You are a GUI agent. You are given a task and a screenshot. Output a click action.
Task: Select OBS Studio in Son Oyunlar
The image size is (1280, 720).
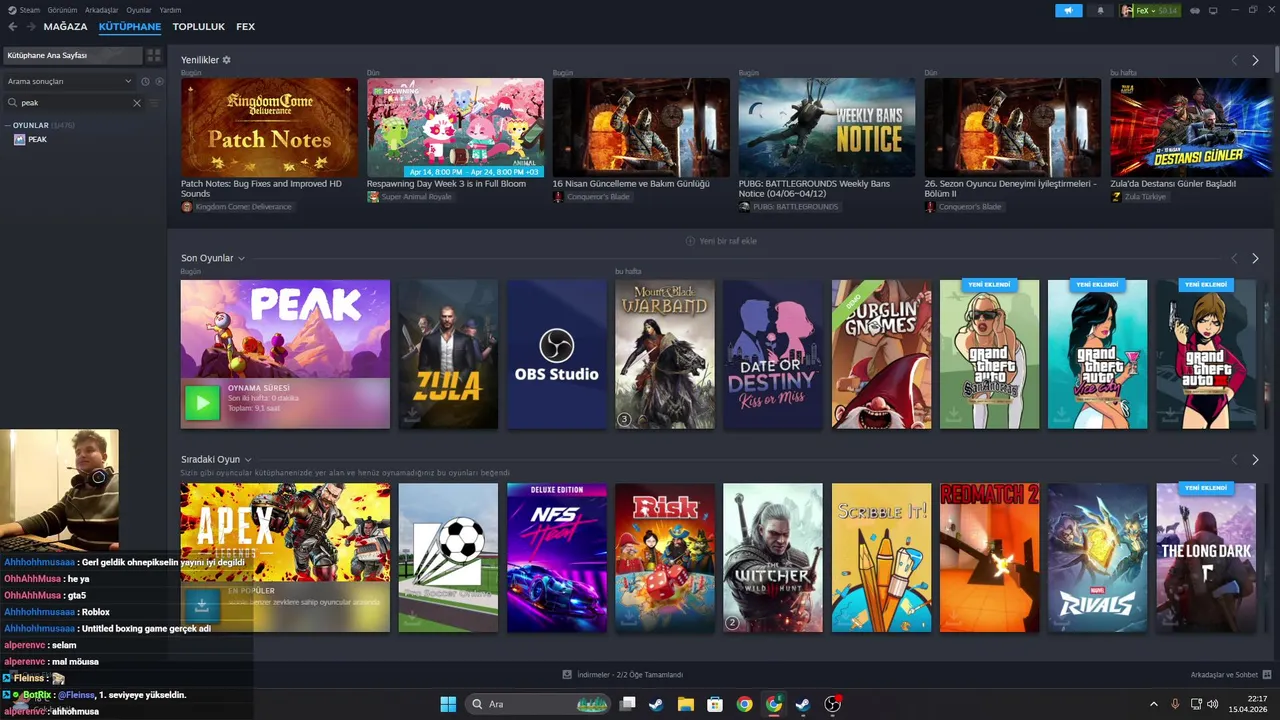[x=557, y=355]
